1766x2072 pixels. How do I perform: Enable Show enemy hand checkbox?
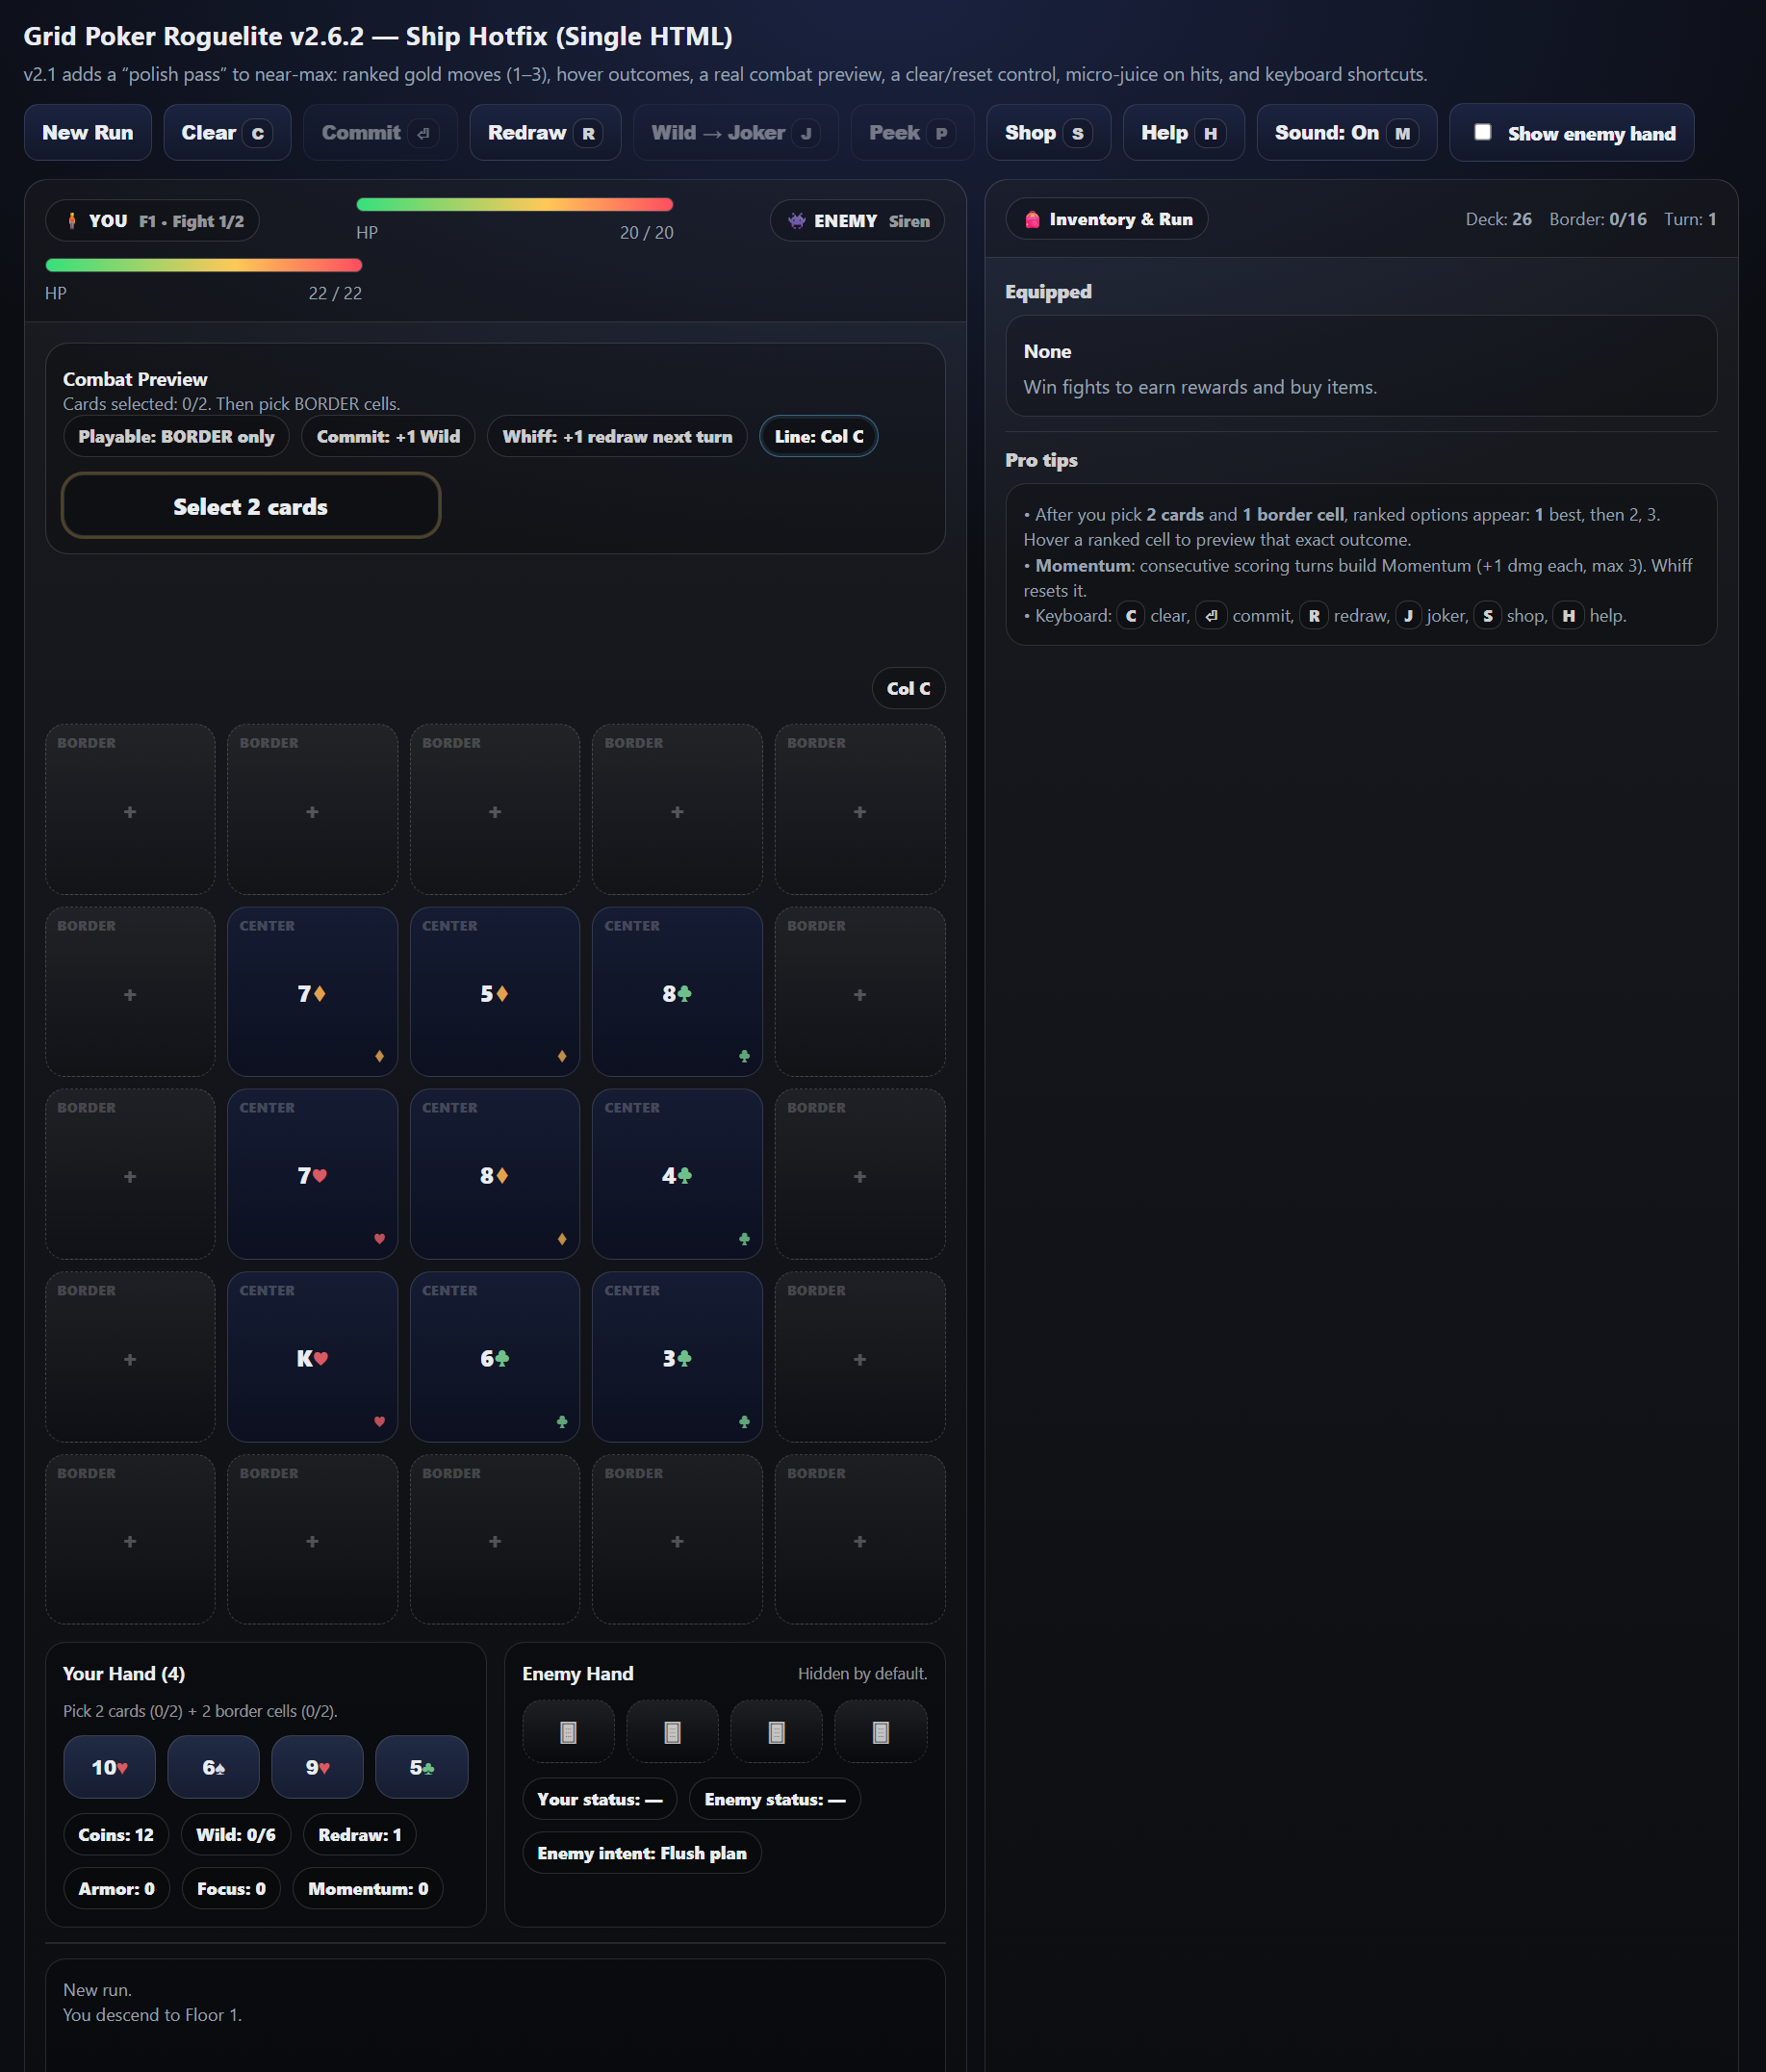click(x=1483, y=132)
